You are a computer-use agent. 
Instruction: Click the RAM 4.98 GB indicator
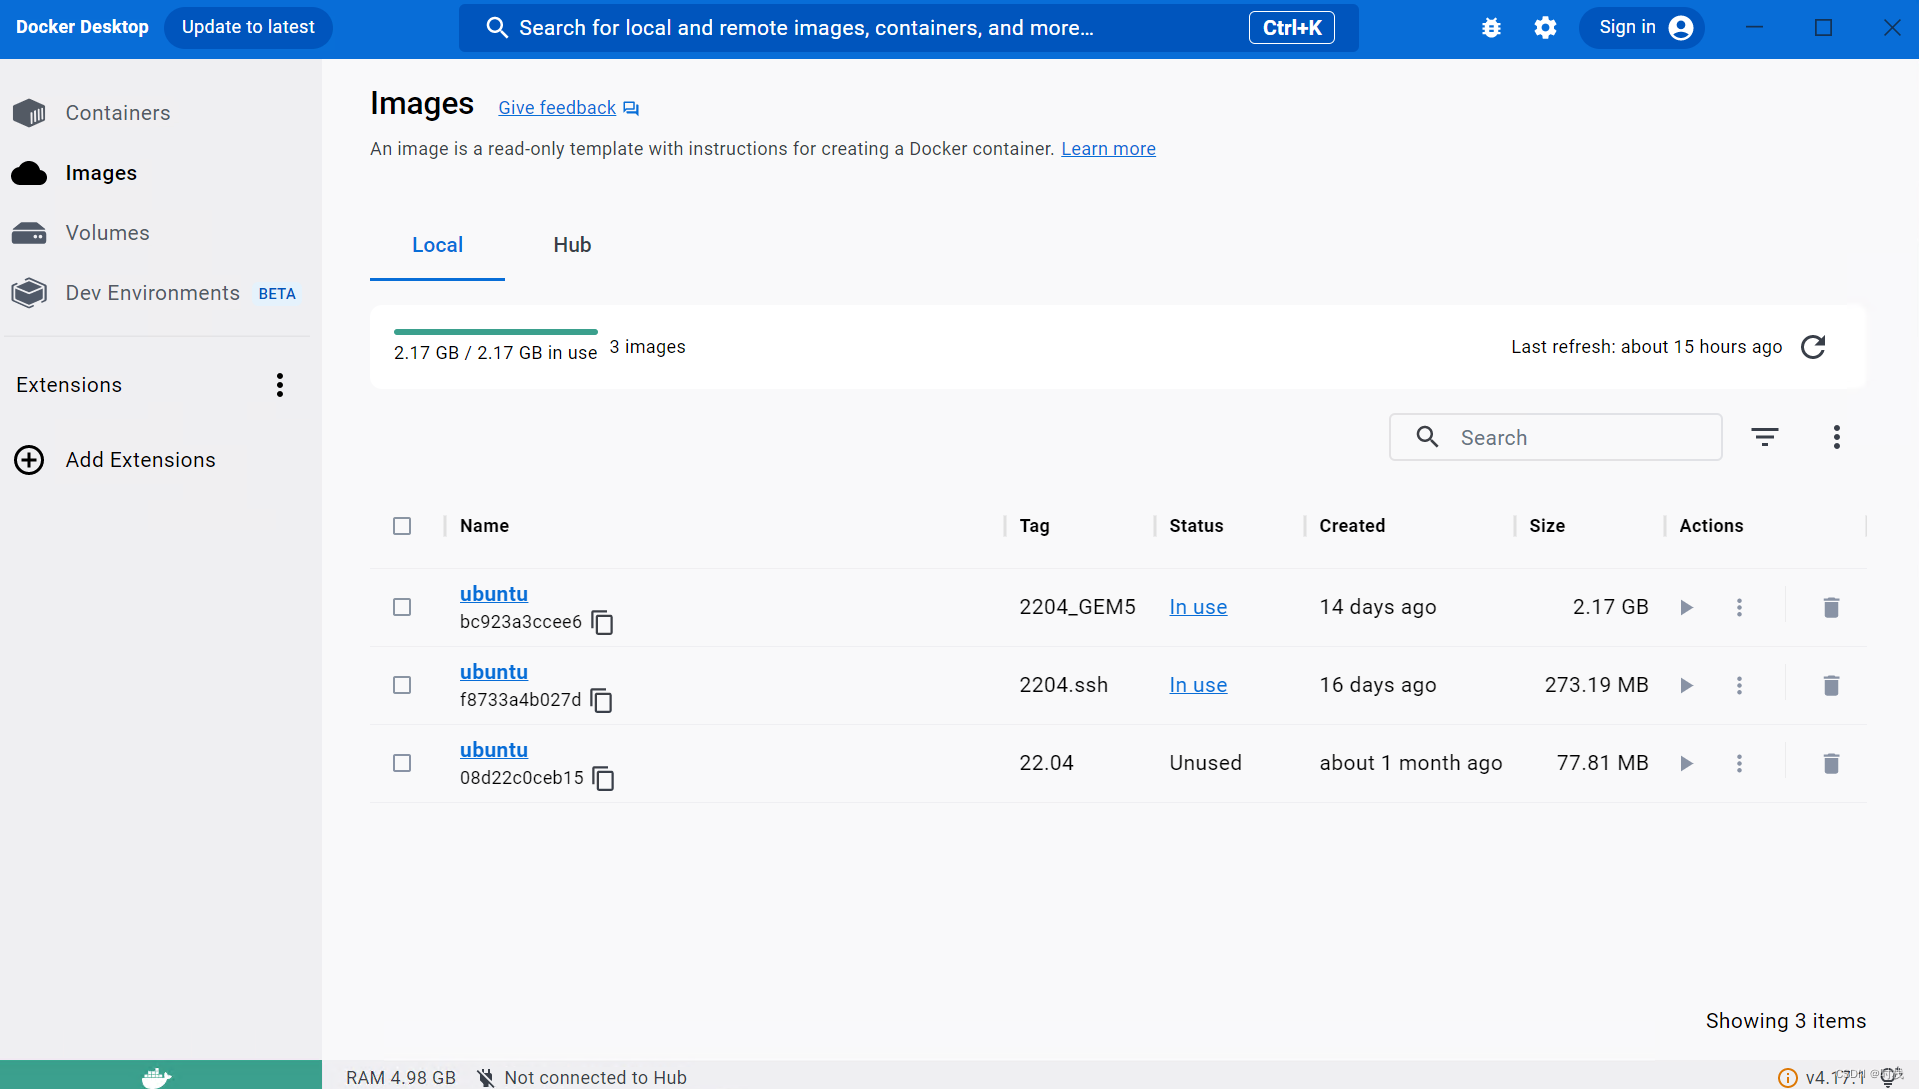coord(401,1077)
